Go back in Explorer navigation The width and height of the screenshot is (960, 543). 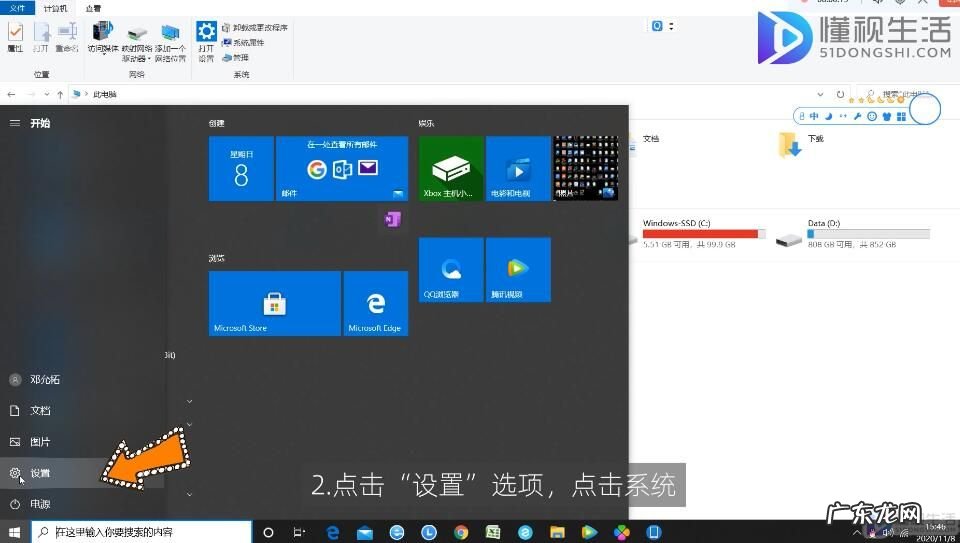coord(11,94)
